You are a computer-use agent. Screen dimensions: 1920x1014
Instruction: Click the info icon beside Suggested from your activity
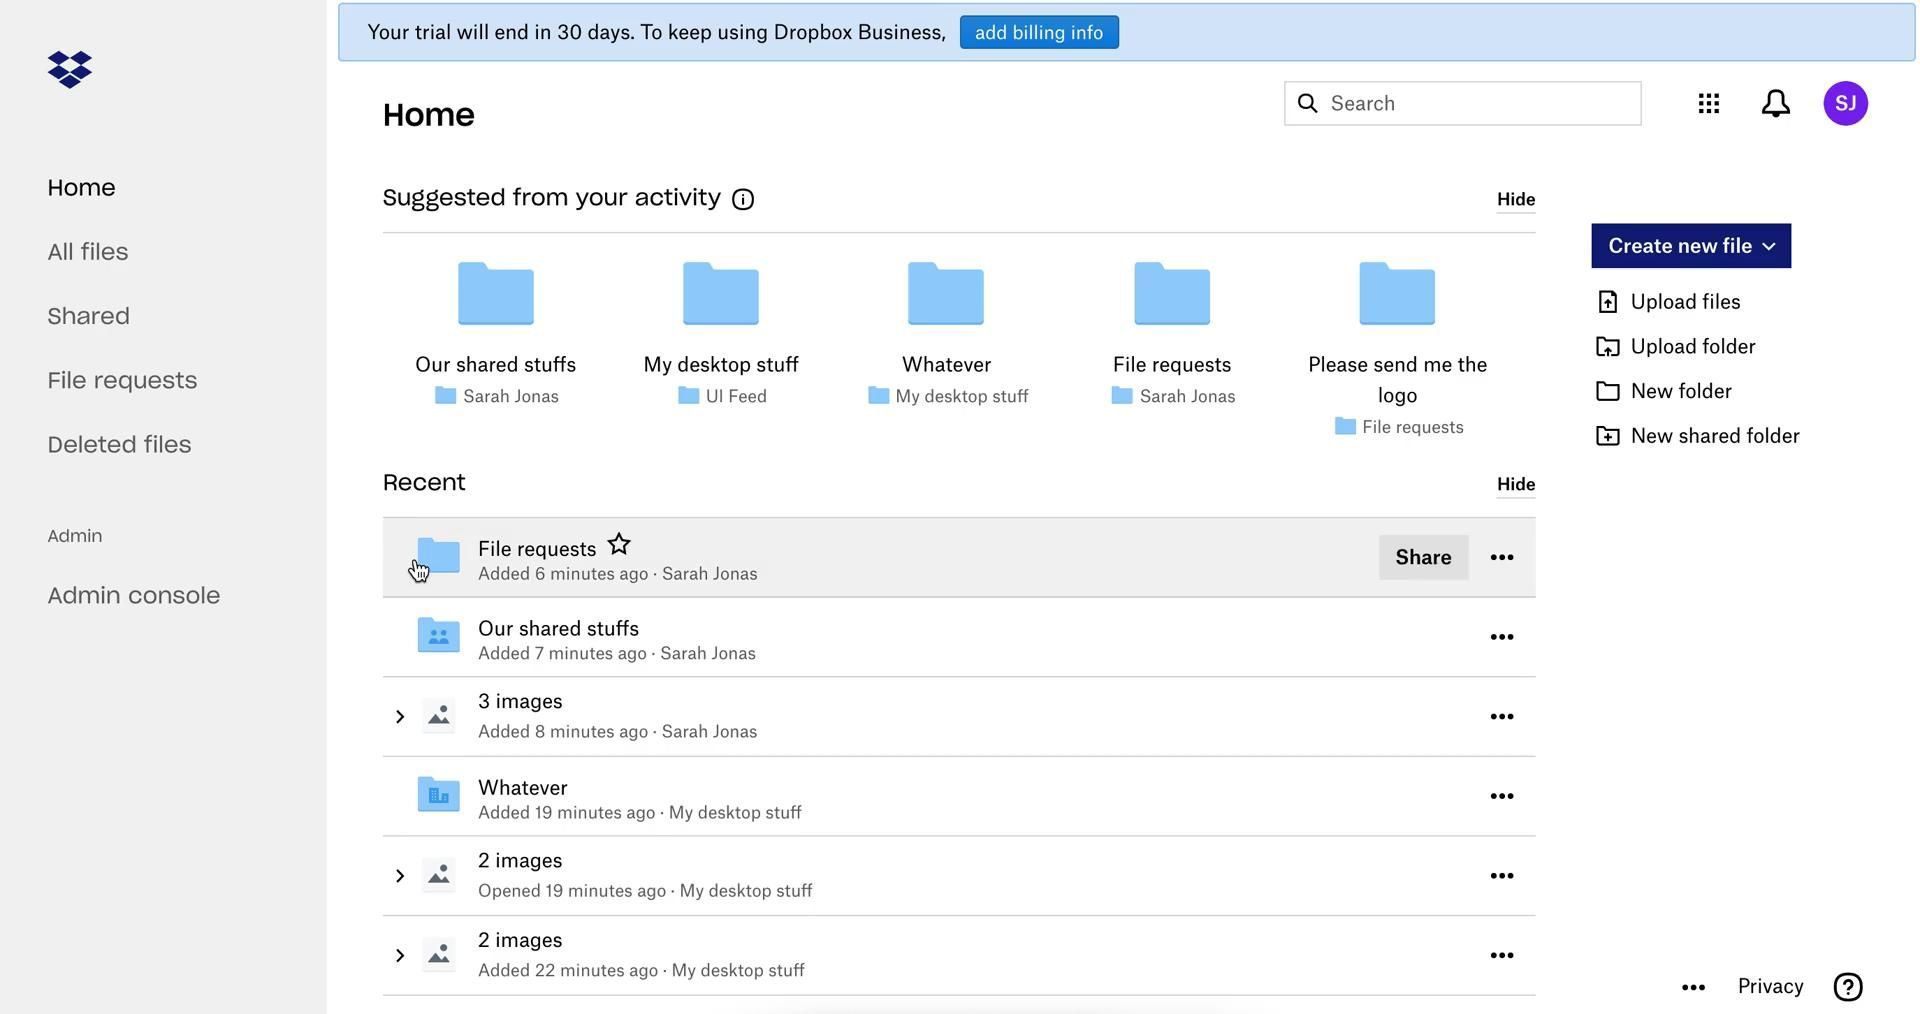(x=743, y=199)
